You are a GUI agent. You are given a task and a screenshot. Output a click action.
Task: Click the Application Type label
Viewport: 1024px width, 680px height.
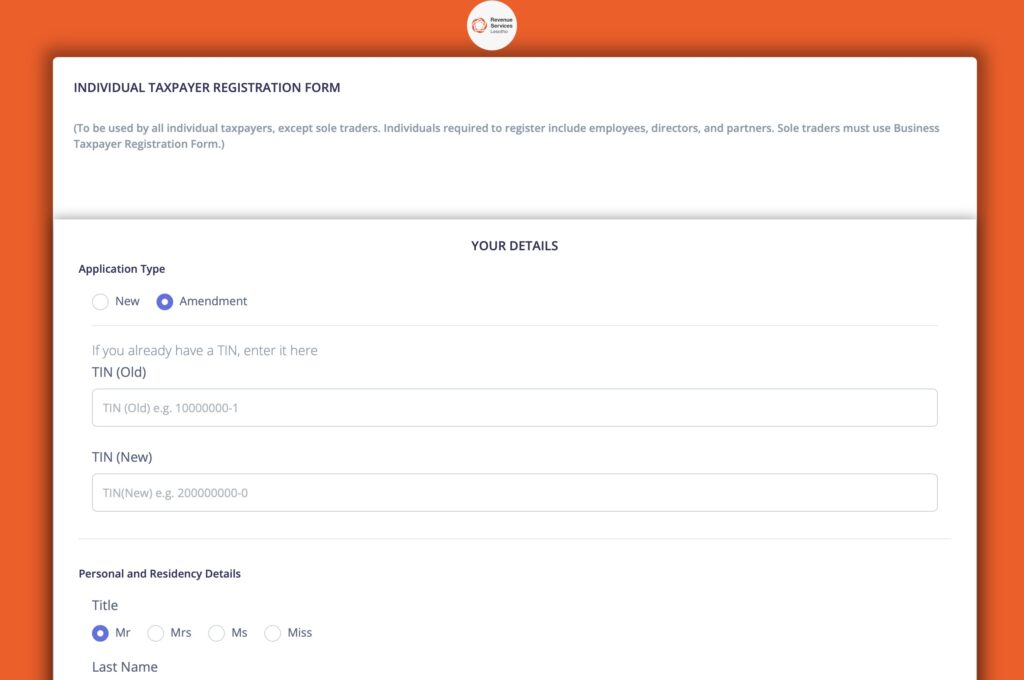tap(121, 268)
